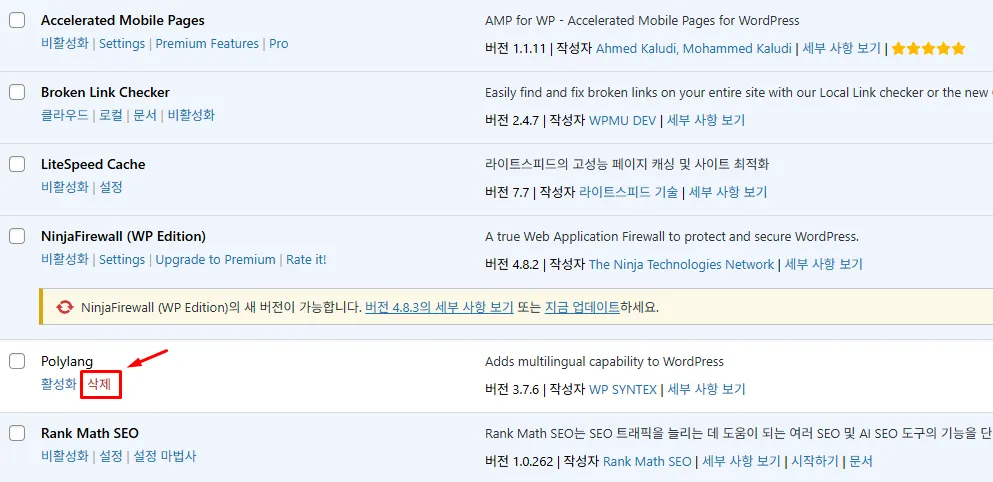993x482 pixels.
Task: Open 문서 link for Rank Math SEO
Action: 861,462
